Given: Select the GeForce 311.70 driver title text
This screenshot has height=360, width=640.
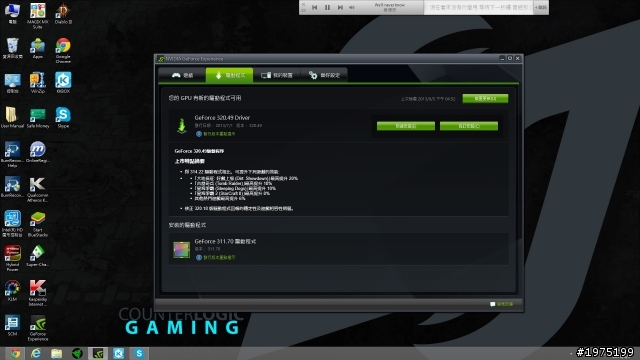Looking at the screenshot, I should click(225, 241).
